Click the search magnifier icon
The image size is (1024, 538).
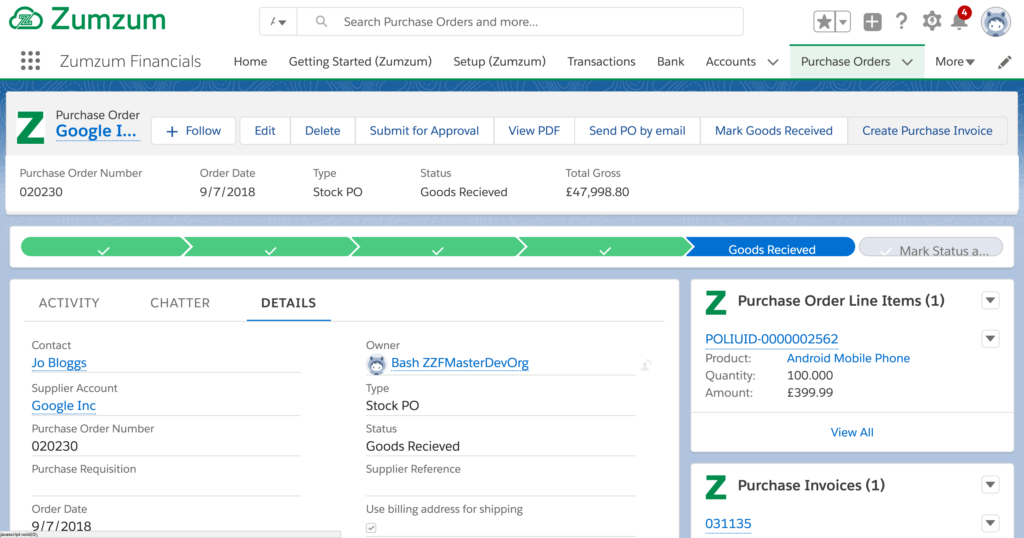(321, 22)
